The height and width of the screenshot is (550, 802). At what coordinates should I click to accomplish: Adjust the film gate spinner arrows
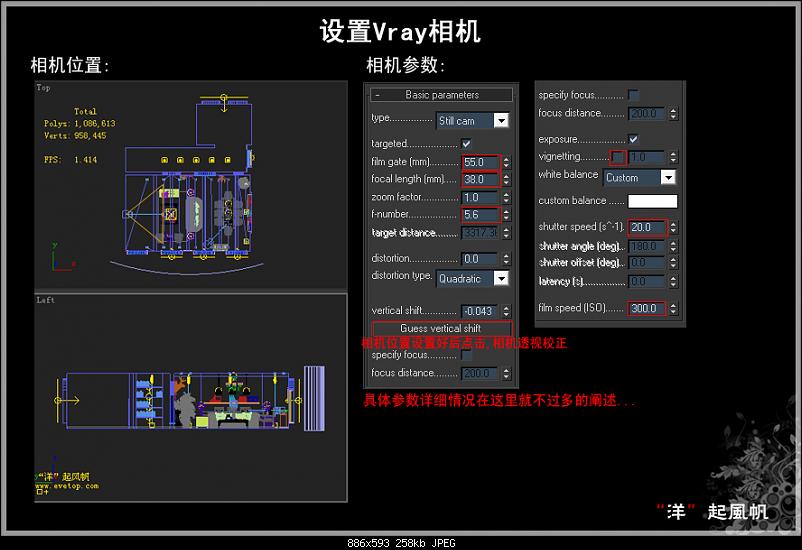click(x=506, y=162)
